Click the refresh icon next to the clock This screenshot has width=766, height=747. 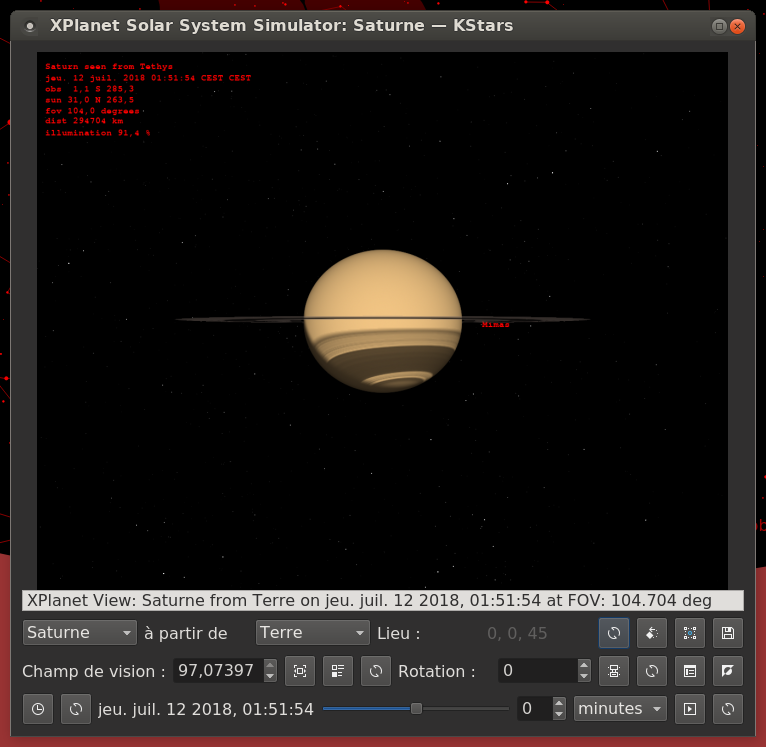tap(76, 709)
